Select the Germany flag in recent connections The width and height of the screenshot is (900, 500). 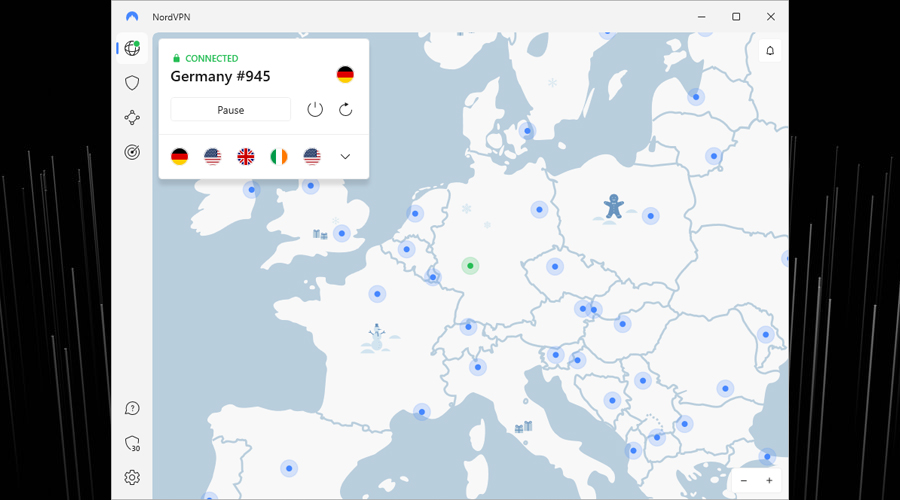point(180,156)
